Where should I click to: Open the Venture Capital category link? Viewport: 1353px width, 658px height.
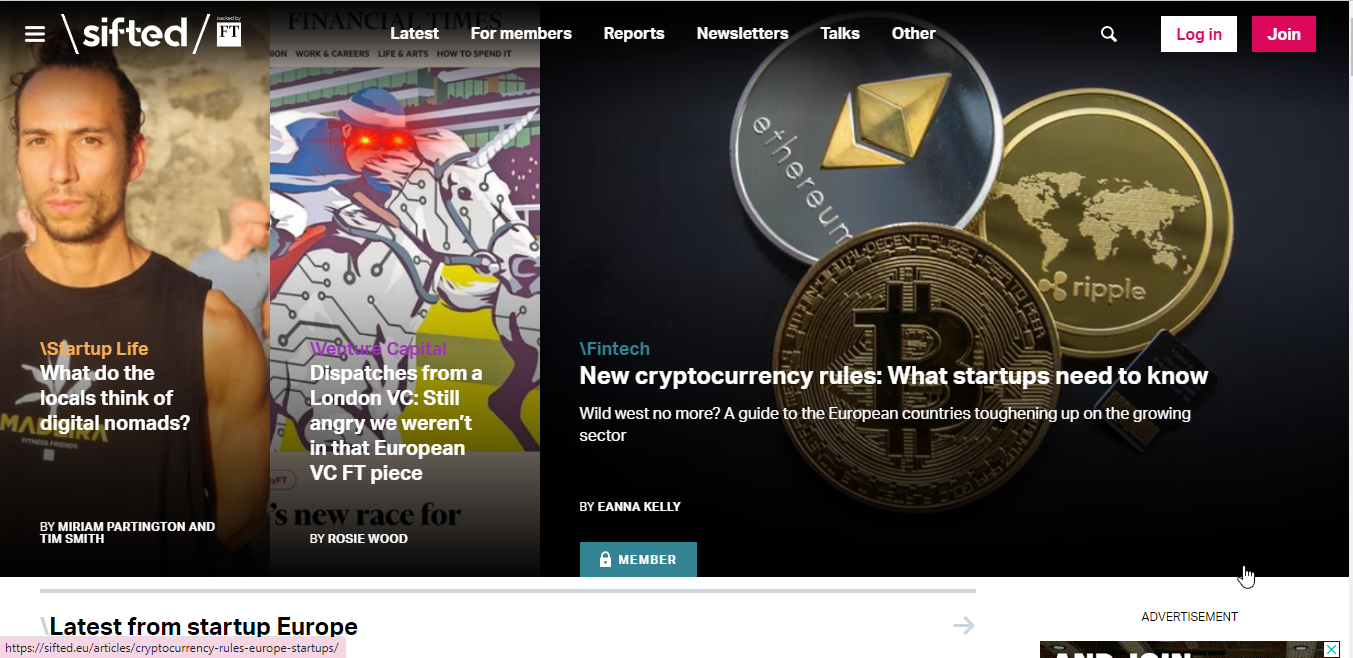[378, 349]
